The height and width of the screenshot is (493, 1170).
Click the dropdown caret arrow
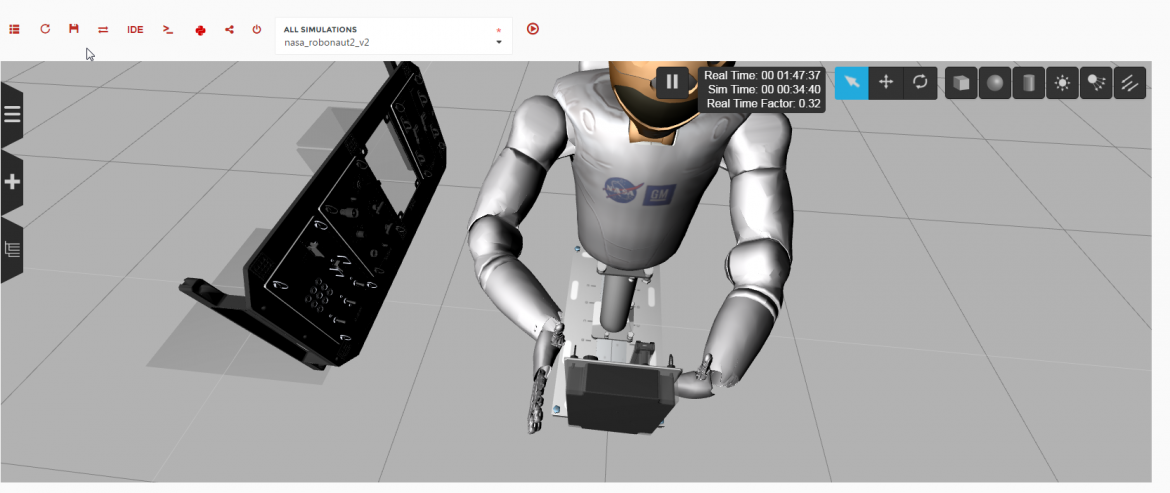click(498, 43)
